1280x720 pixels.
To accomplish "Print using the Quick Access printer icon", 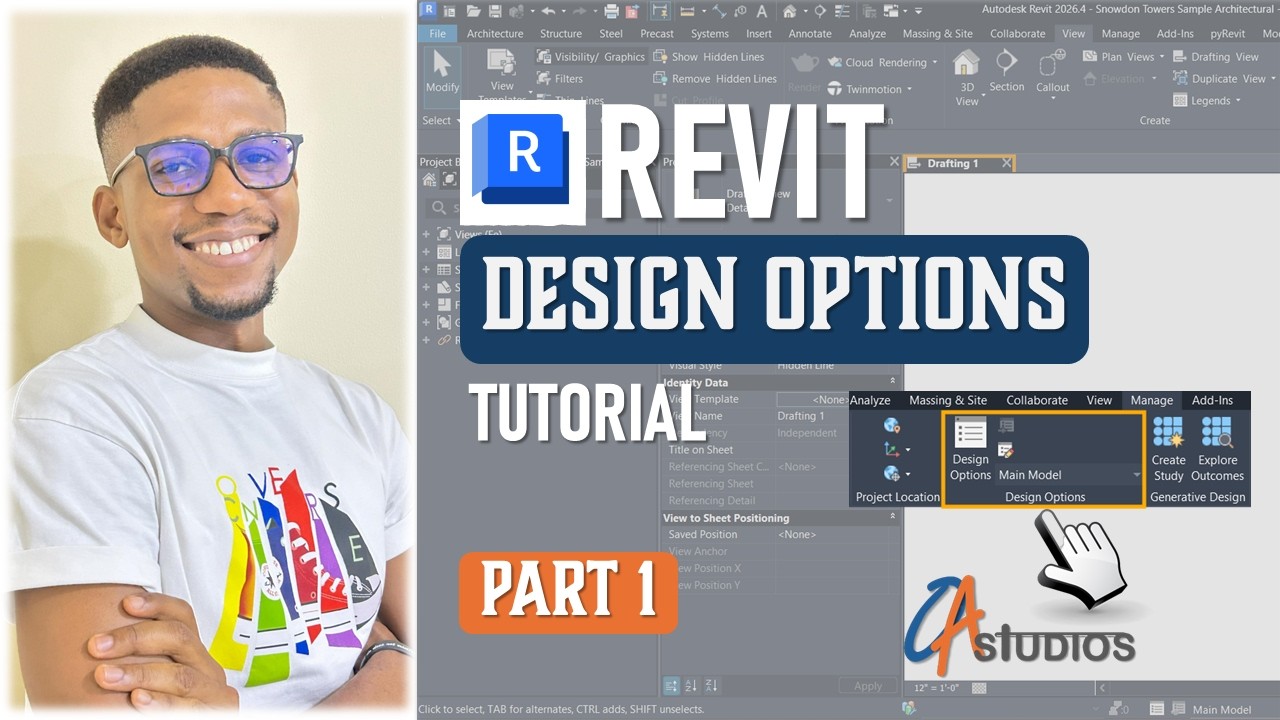I will point(612,12).
